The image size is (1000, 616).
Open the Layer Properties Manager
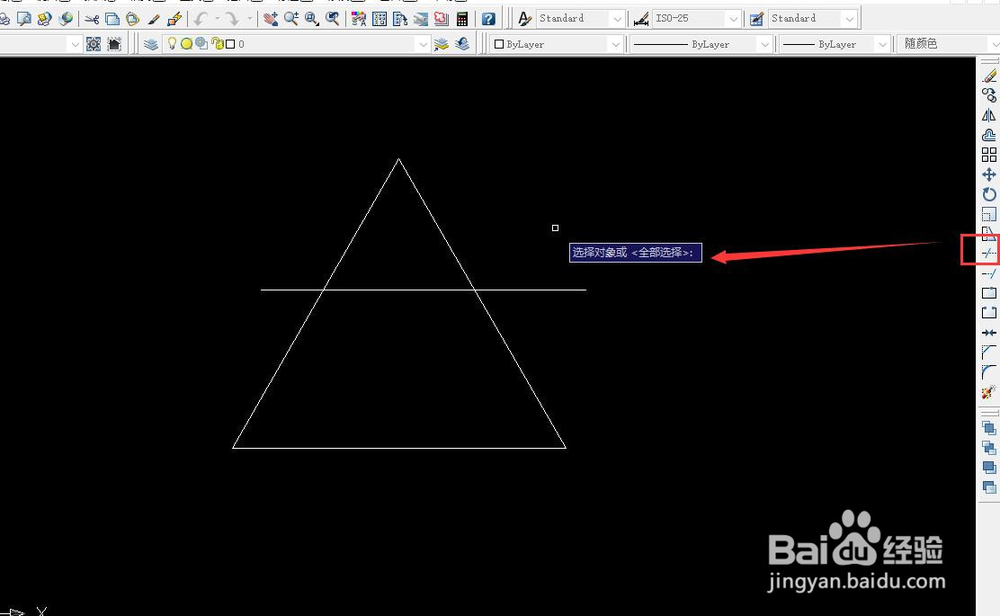[x=151, y=44]
